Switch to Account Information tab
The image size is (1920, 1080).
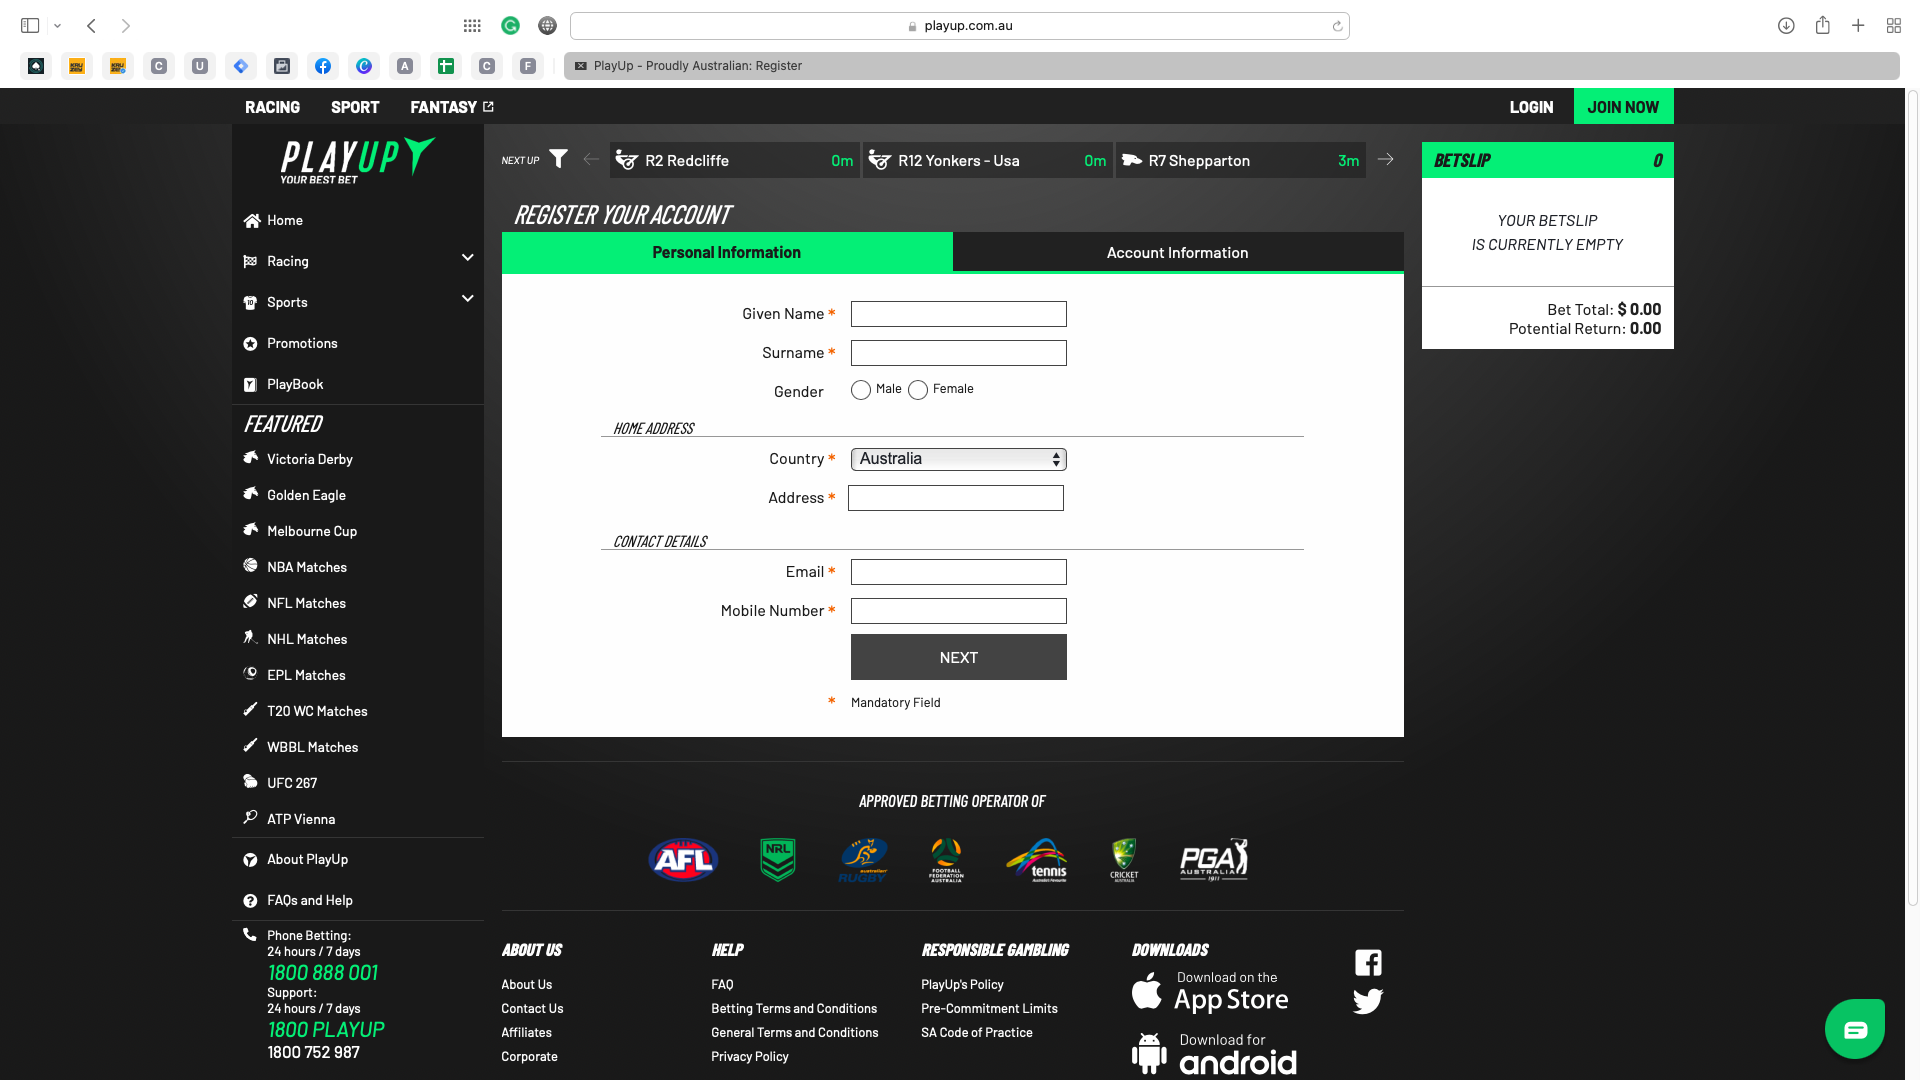(1178, 253)
